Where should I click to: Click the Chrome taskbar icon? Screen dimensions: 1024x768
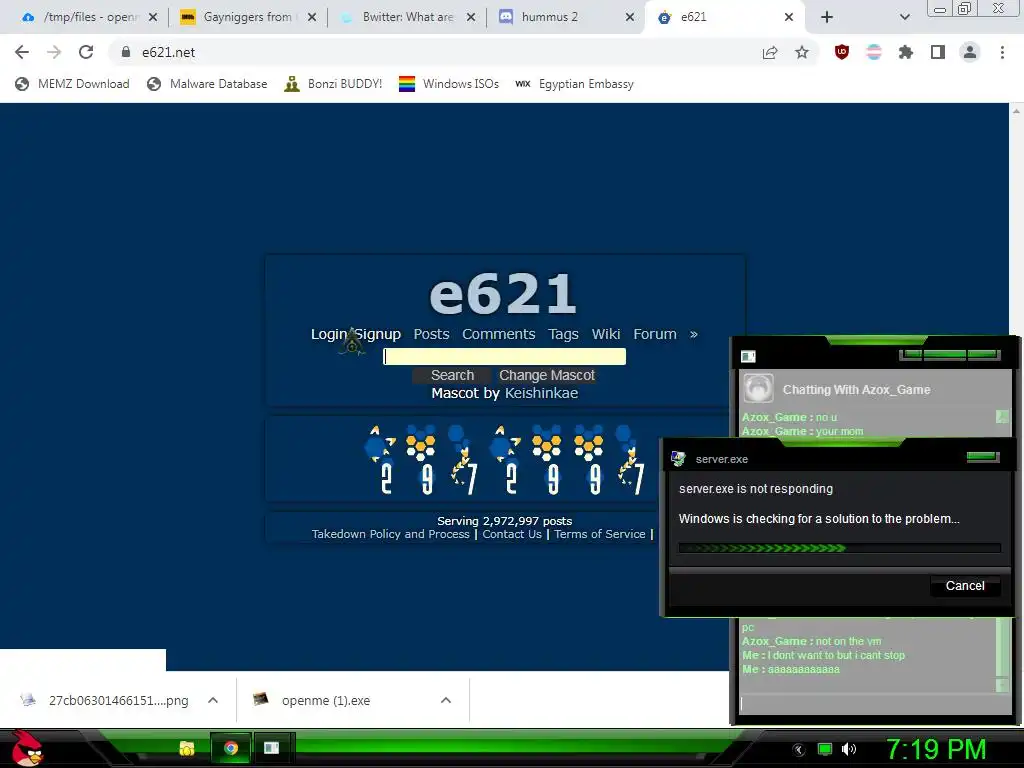[231, 748]
